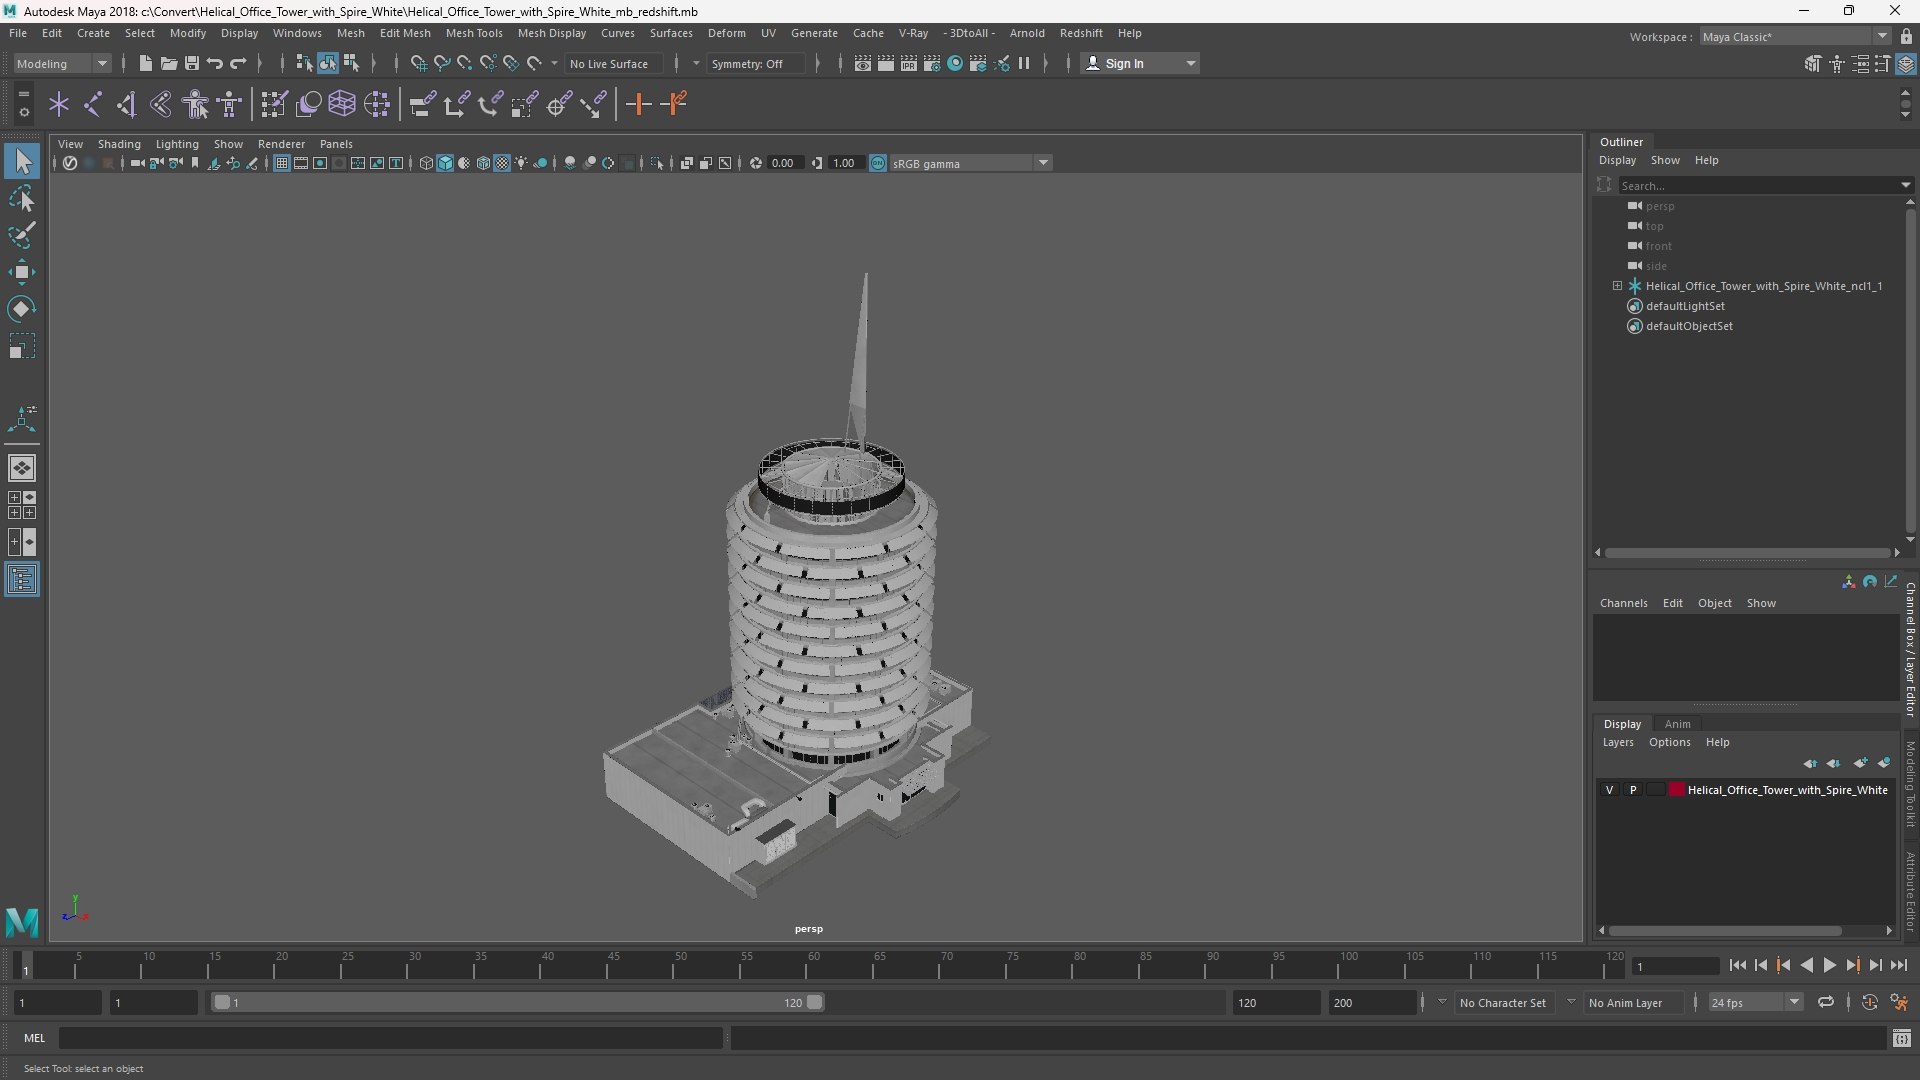Open the Mesh Tools menu

point(473,33)
